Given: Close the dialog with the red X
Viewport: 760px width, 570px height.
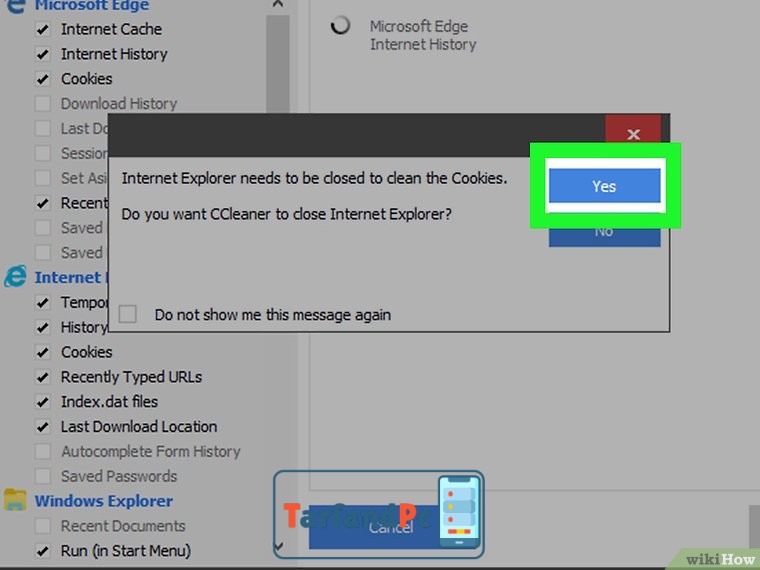Looking at the screenshot, I should point(633,131).
